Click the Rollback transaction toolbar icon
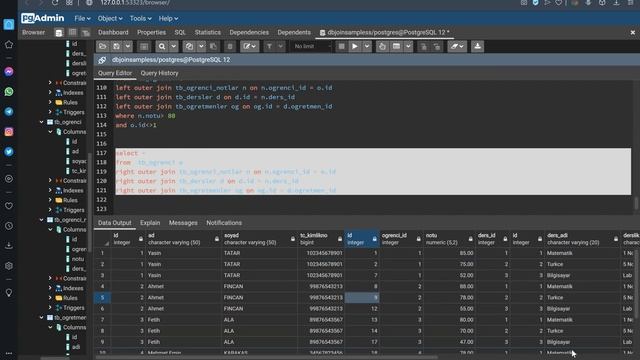Image resolution: width=640 pixels, height=360 pixels. point(437,47)
